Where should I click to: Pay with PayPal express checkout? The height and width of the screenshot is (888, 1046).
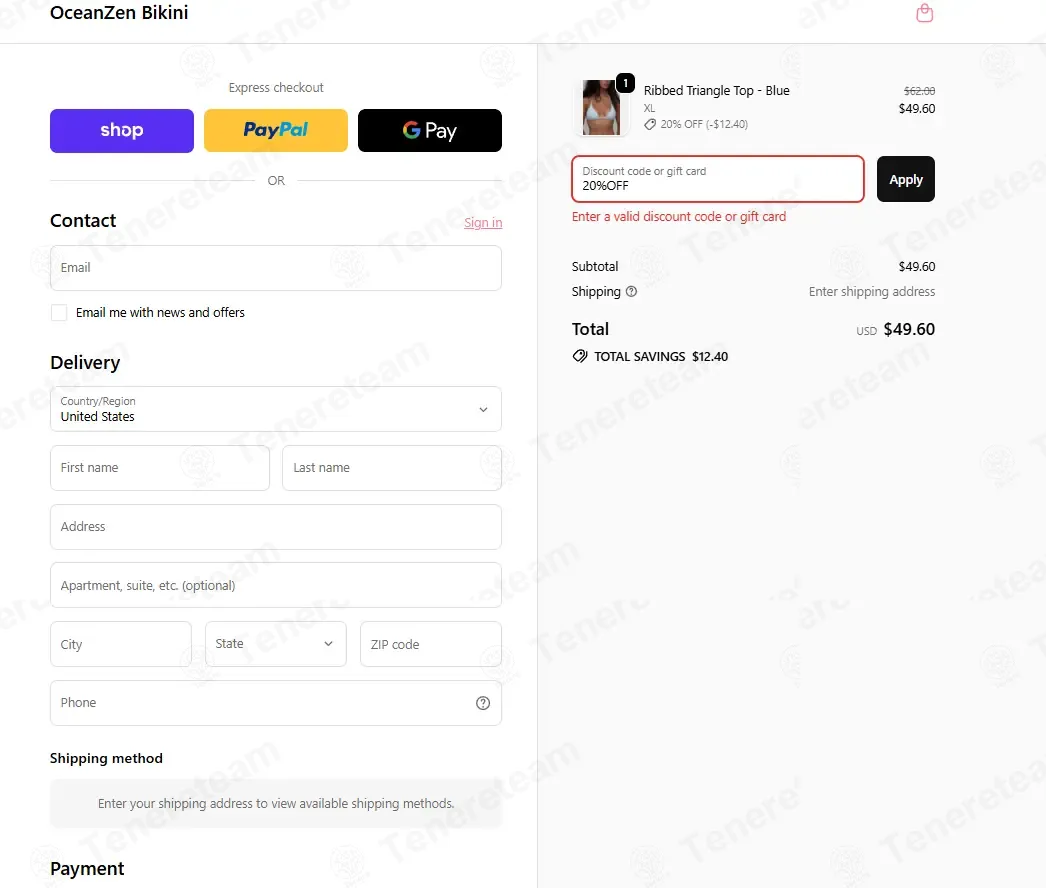(x=276, y=131)
